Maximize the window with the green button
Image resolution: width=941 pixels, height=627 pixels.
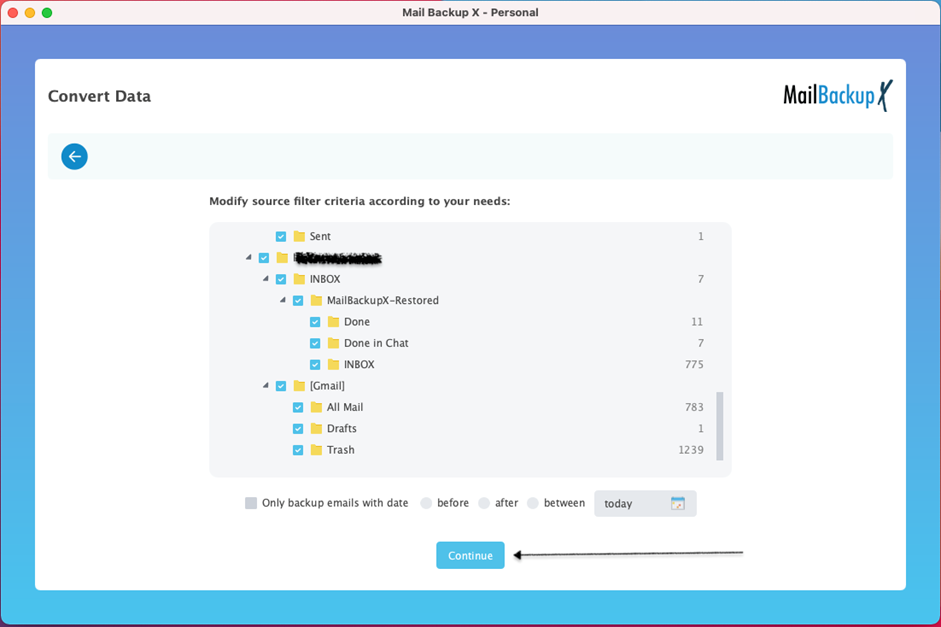click(47, 13)
